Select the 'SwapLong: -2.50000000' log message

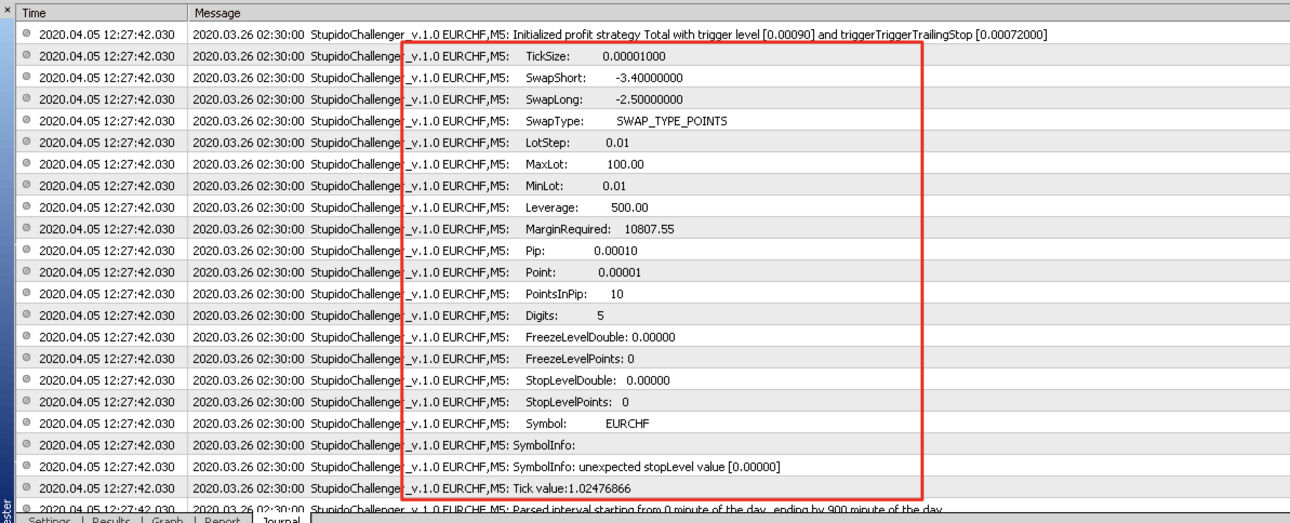click(438, 99)
